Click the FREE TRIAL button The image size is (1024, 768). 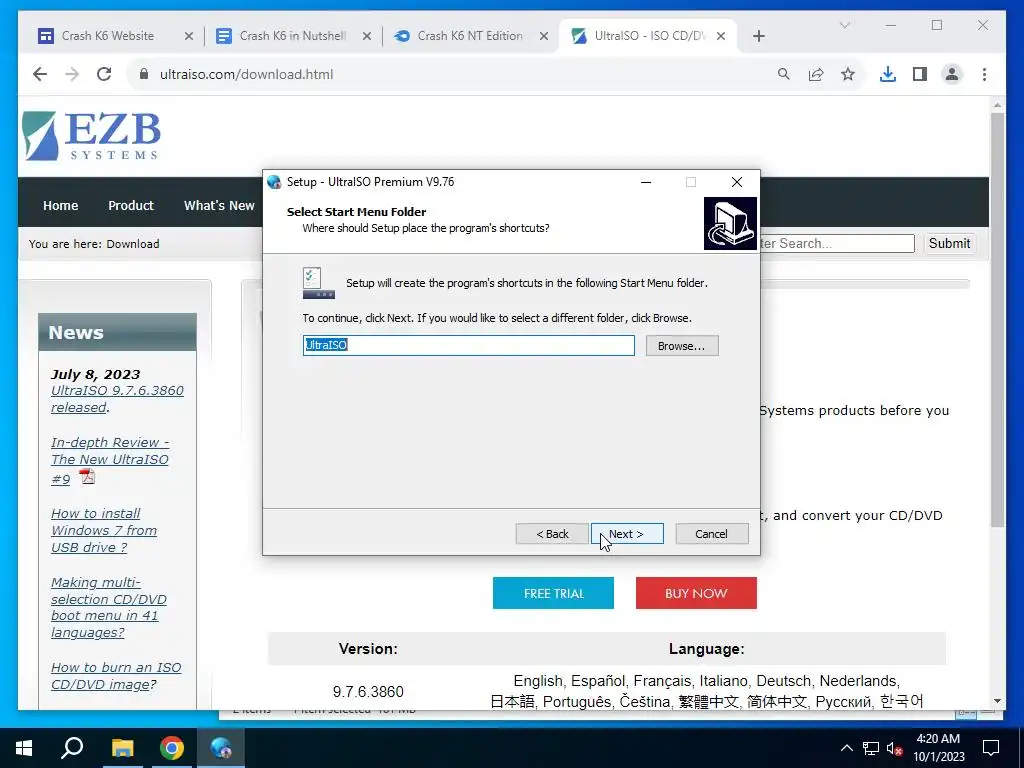coord(553,593)
